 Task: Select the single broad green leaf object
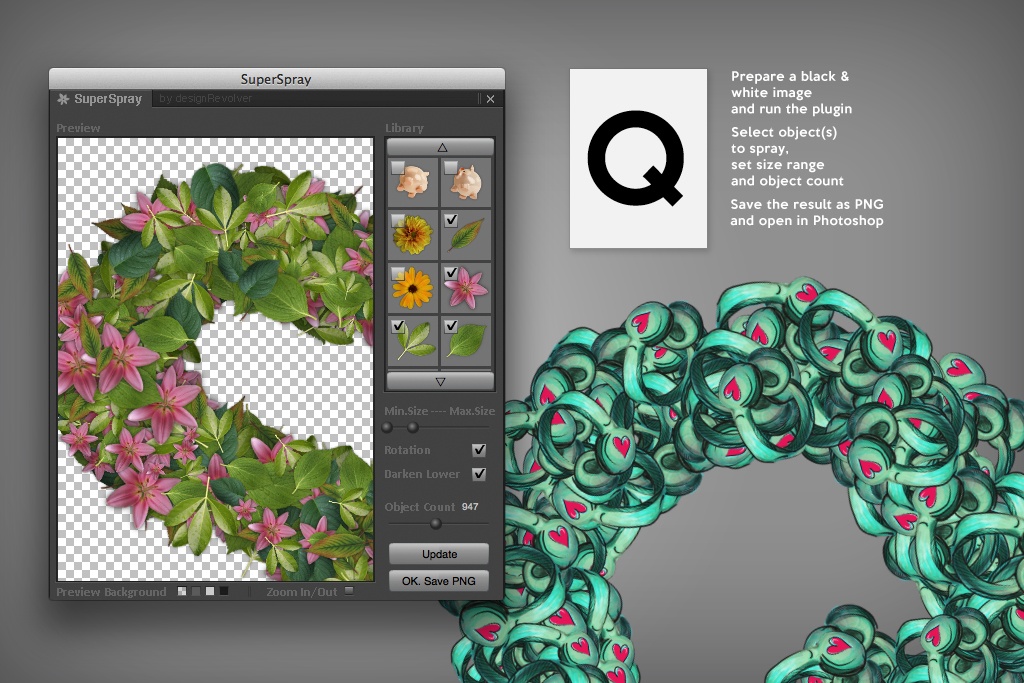coord(466,341)
